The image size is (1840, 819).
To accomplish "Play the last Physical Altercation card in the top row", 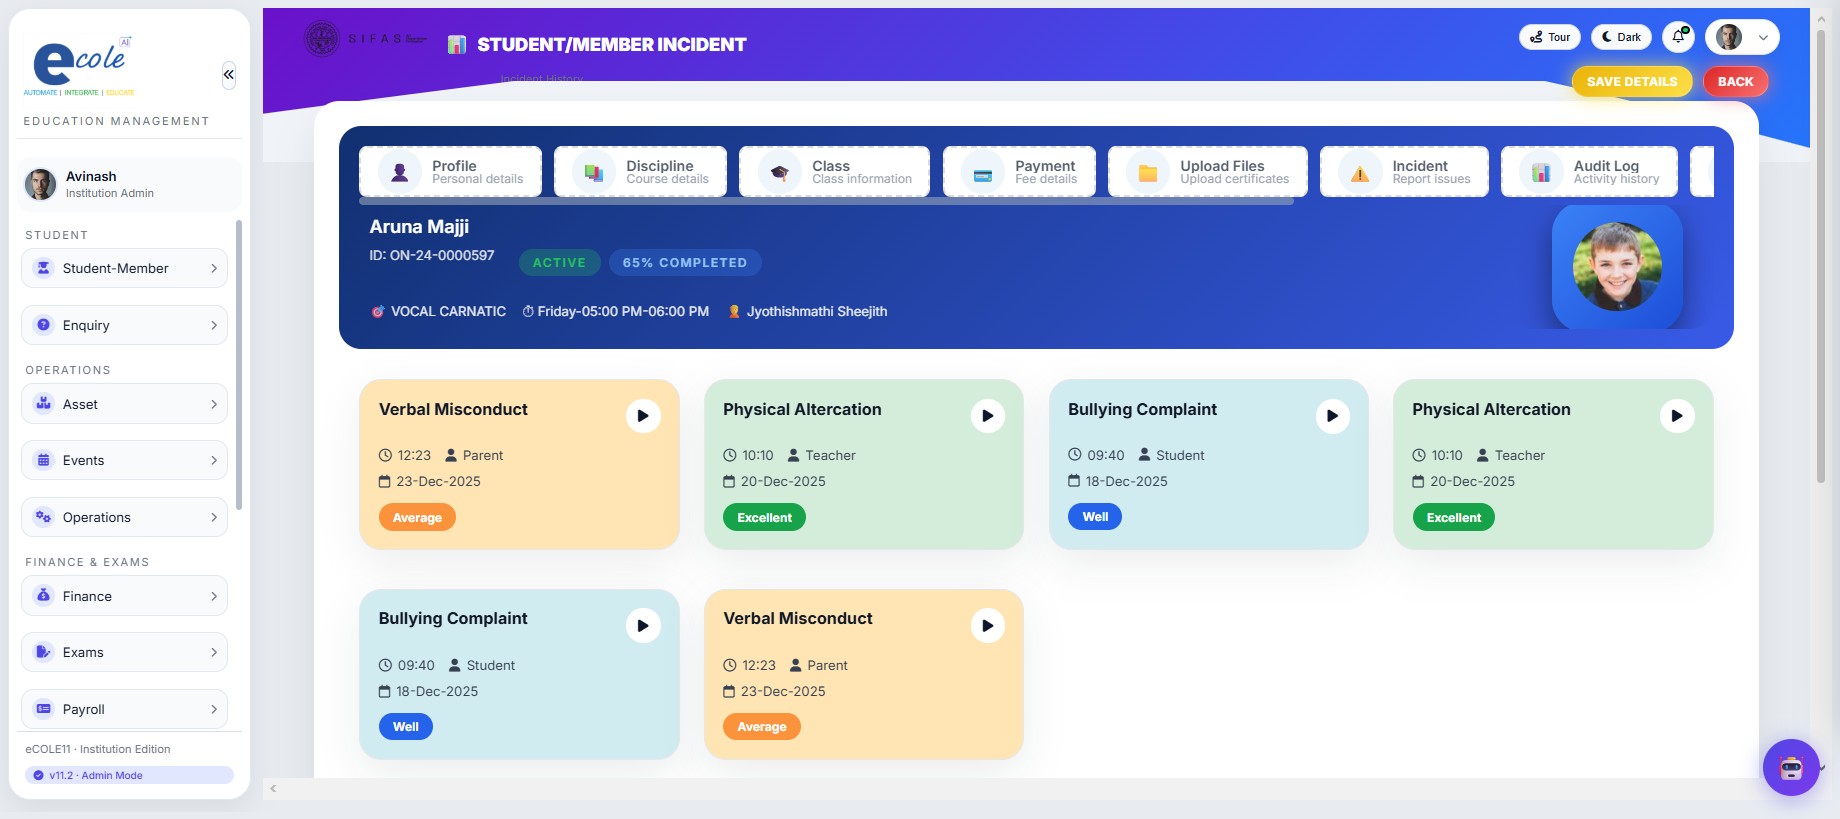I will point(1676,416).
